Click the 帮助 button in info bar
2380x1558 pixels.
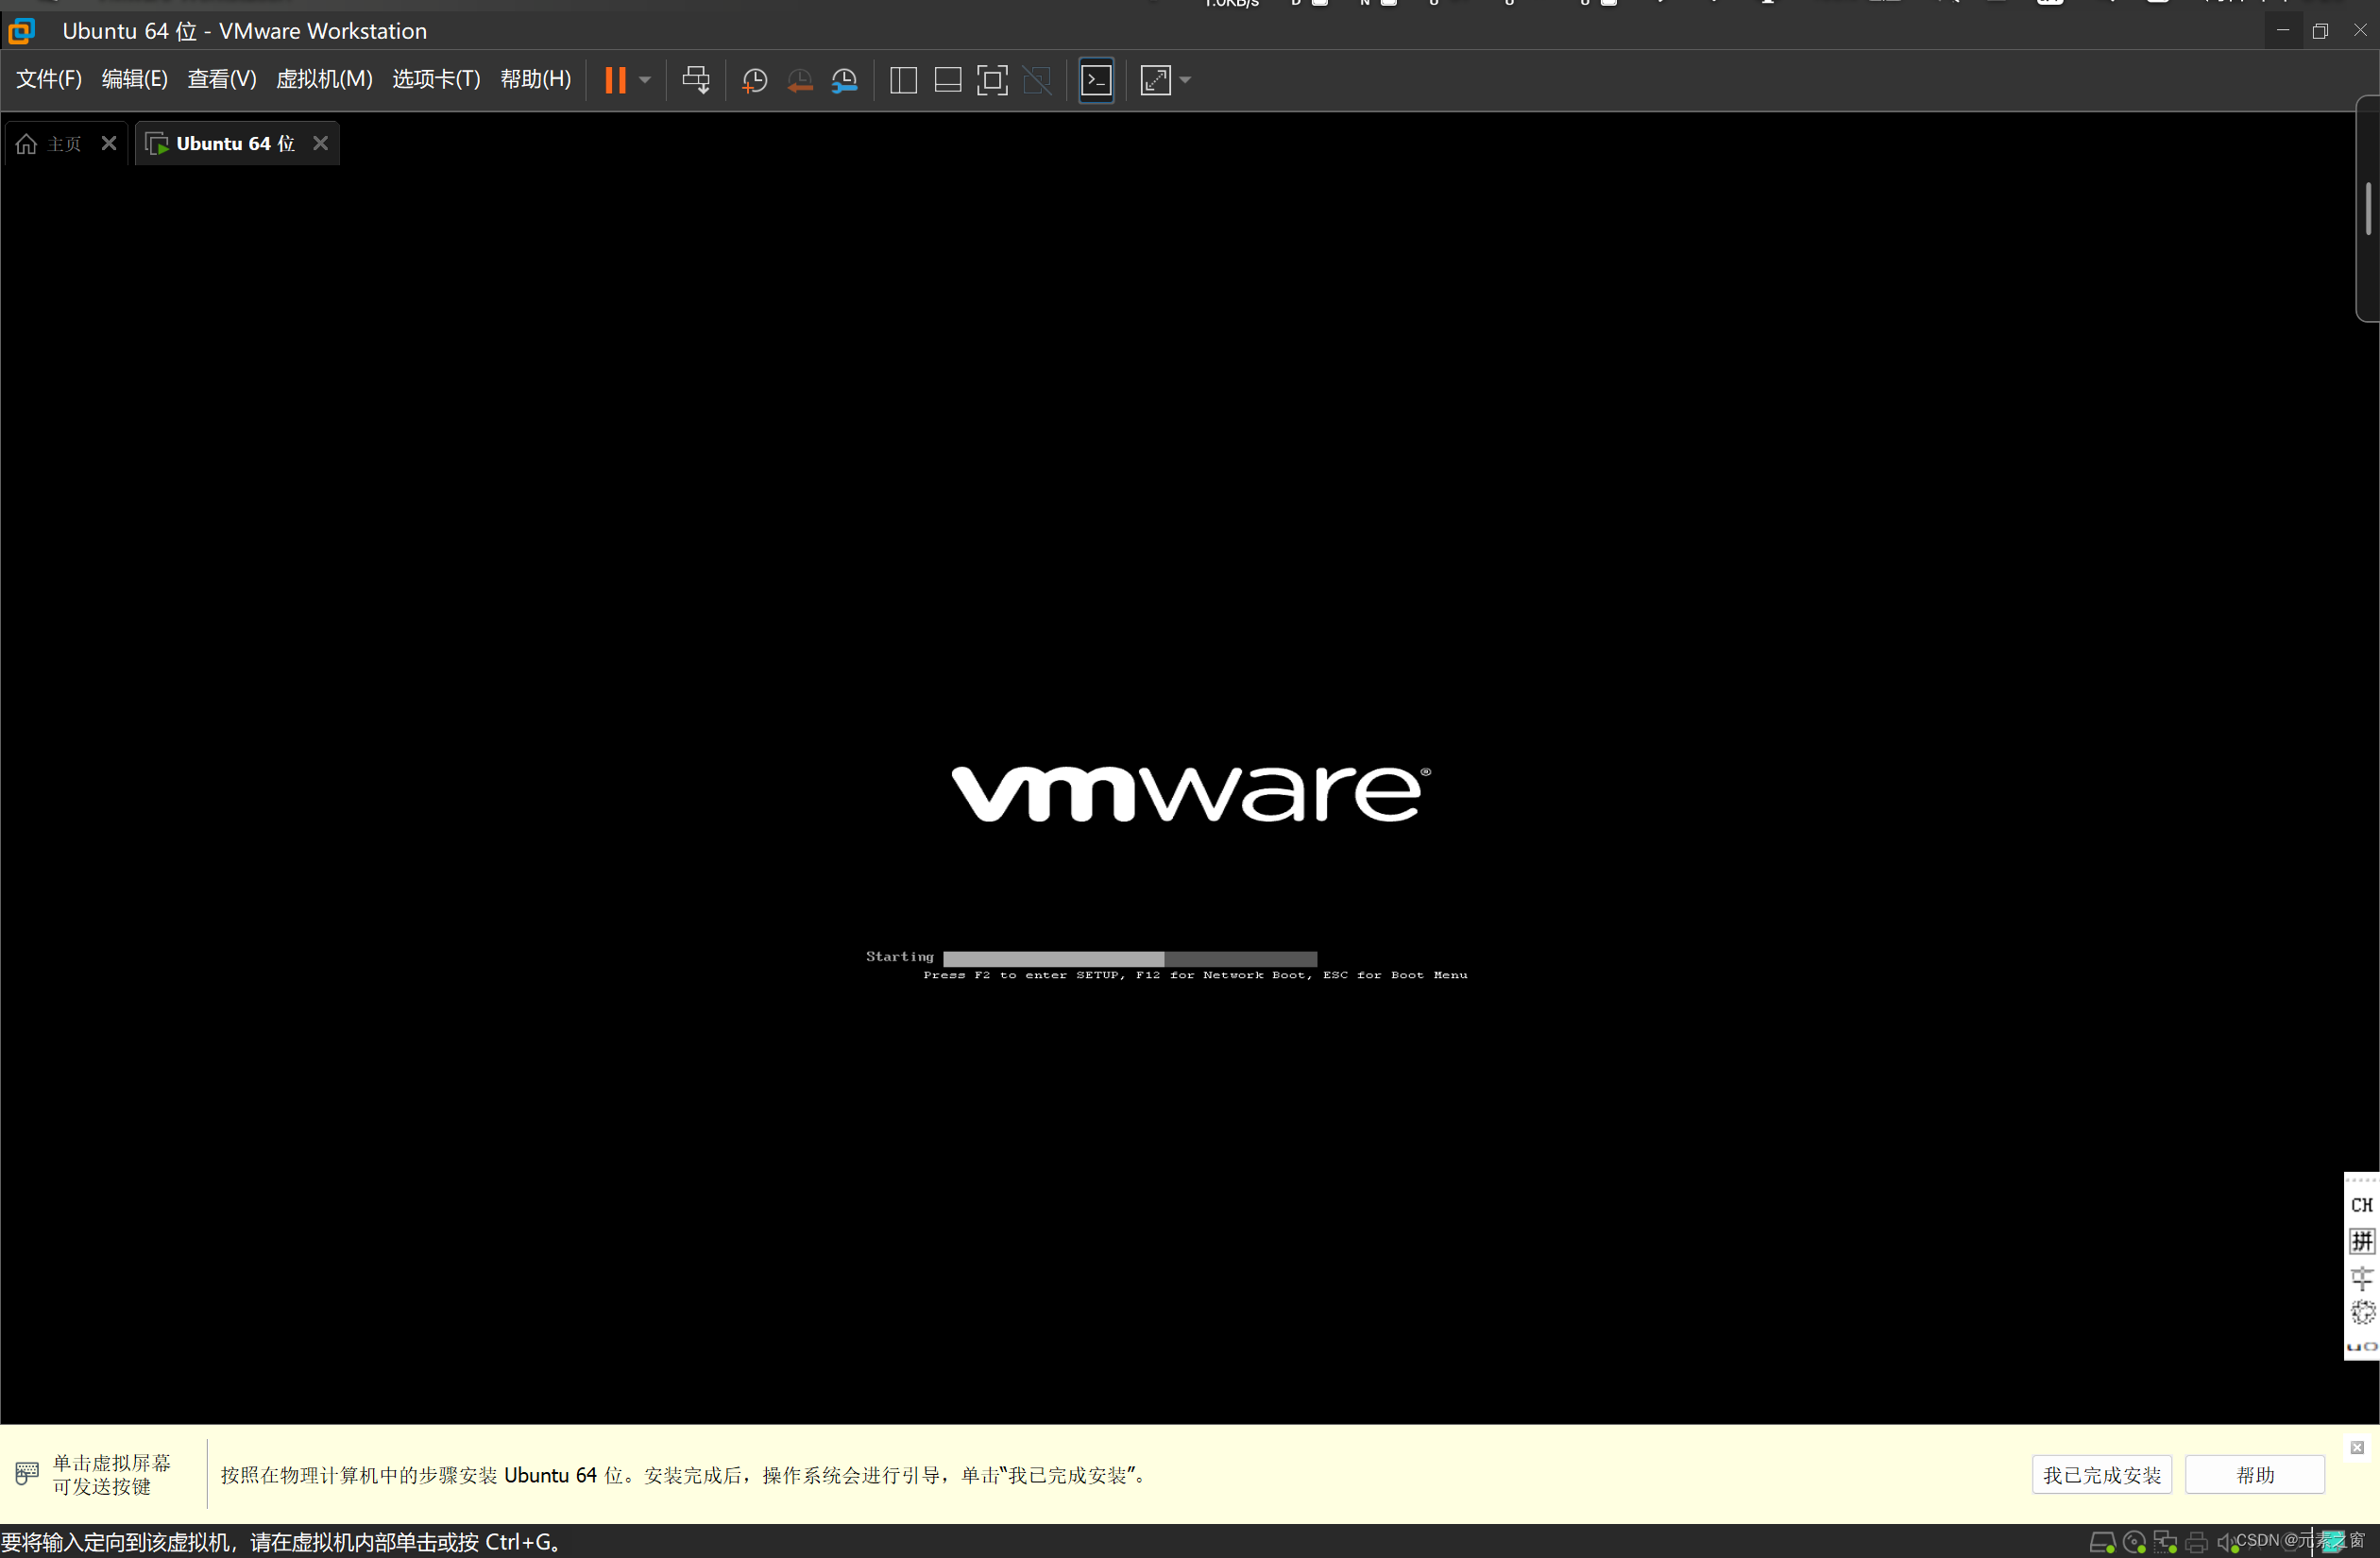(2254, 1475)
